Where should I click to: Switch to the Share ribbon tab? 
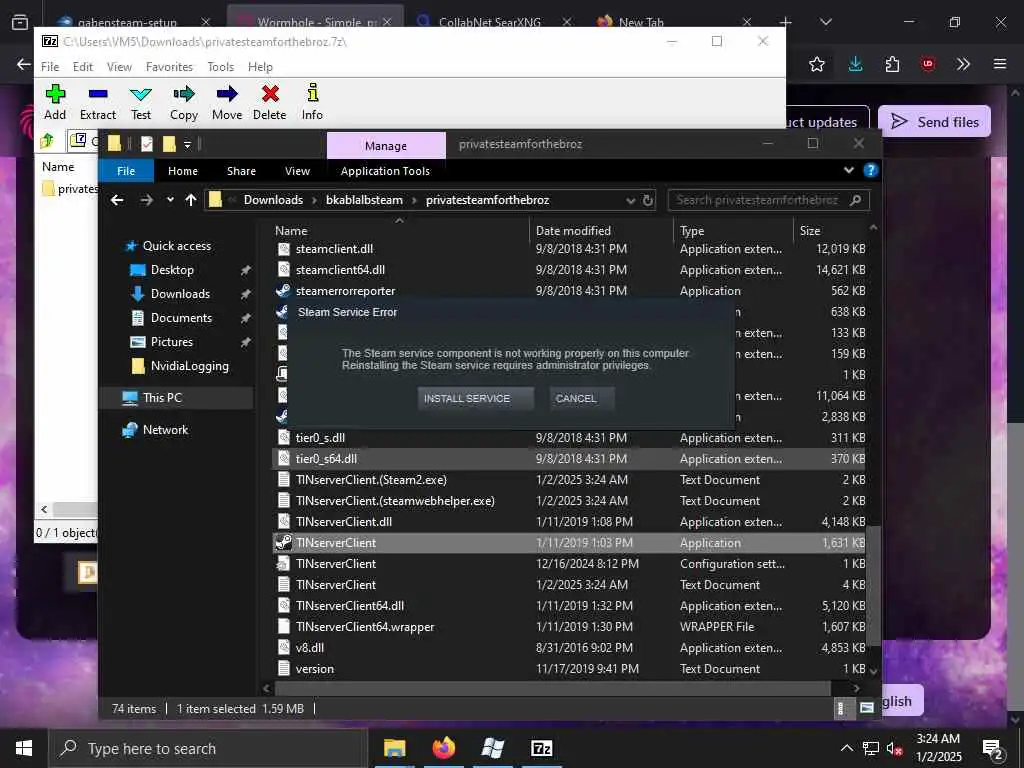(x=241, y=171)
